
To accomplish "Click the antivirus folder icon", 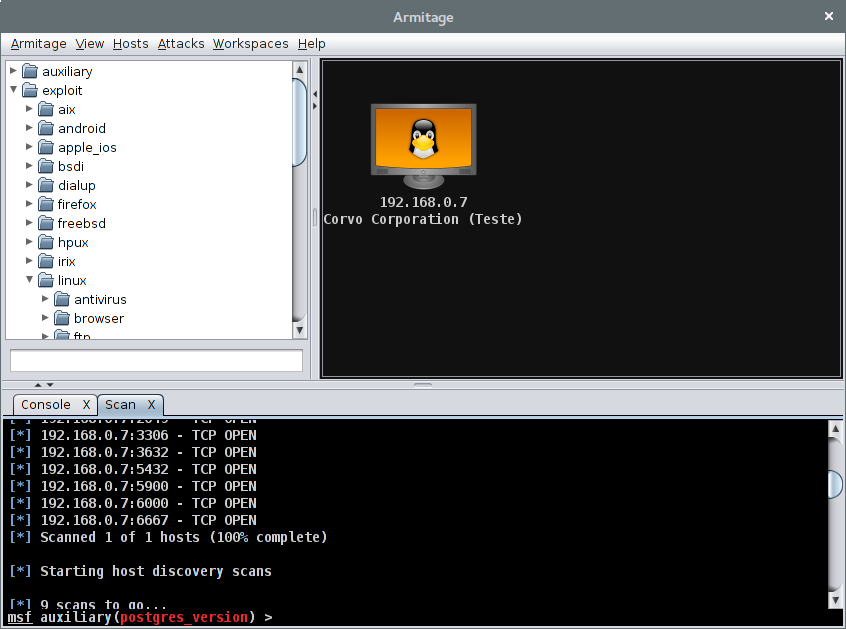I will (x=62, y=299).
